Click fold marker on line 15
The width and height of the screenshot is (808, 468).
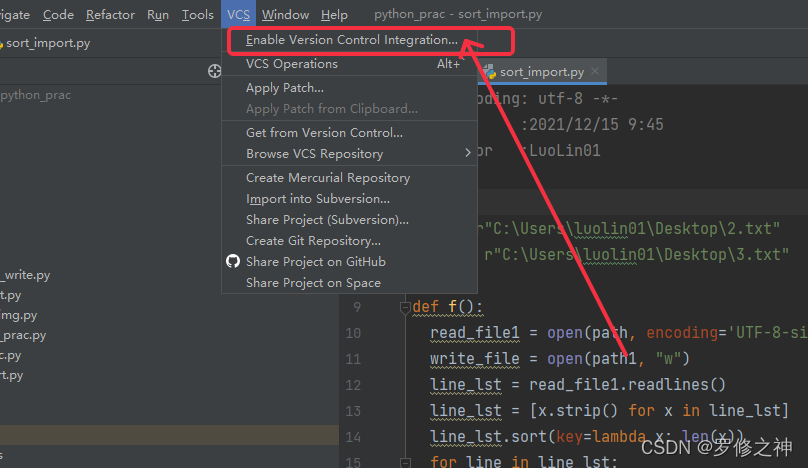coord(405,462)
